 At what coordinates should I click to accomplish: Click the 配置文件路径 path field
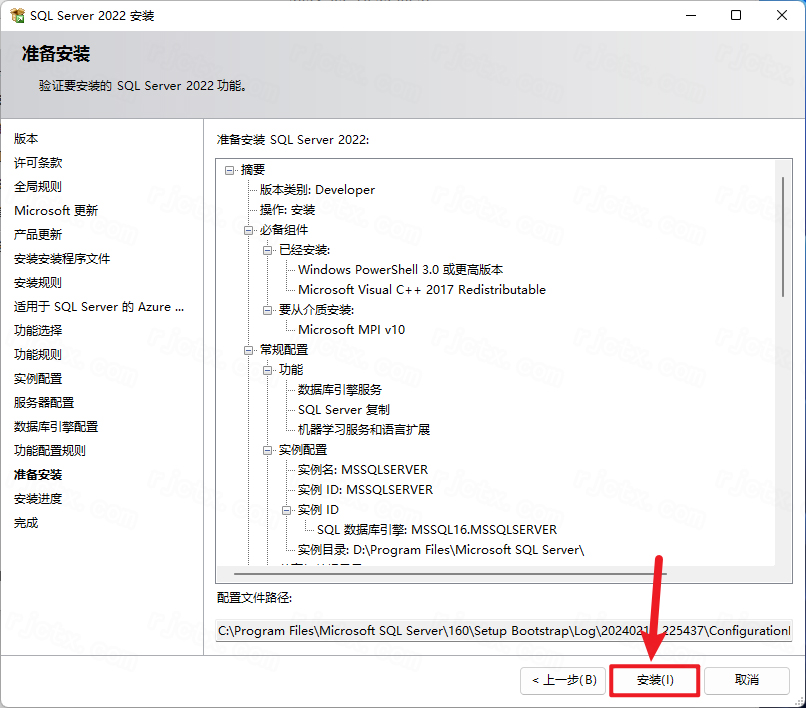click(504, 631)
